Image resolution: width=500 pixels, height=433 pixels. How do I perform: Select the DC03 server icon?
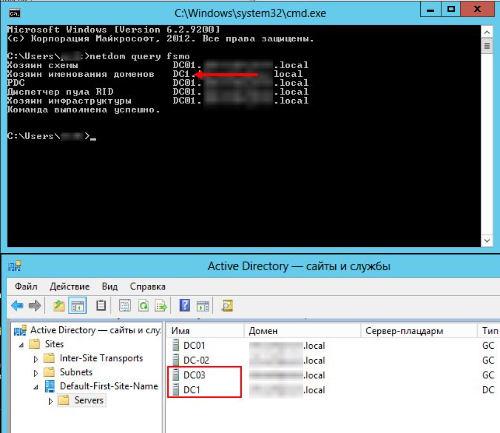coord(176,375)
